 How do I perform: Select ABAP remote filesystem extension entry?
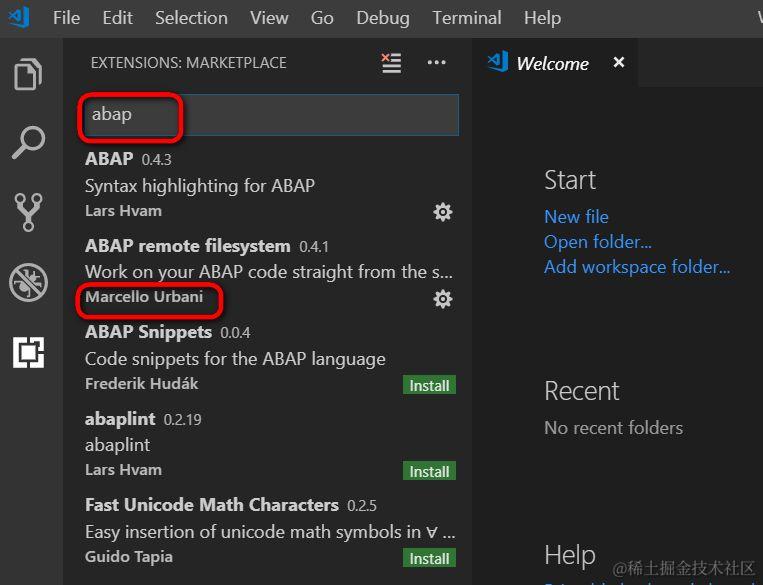(x=270, y=272)
